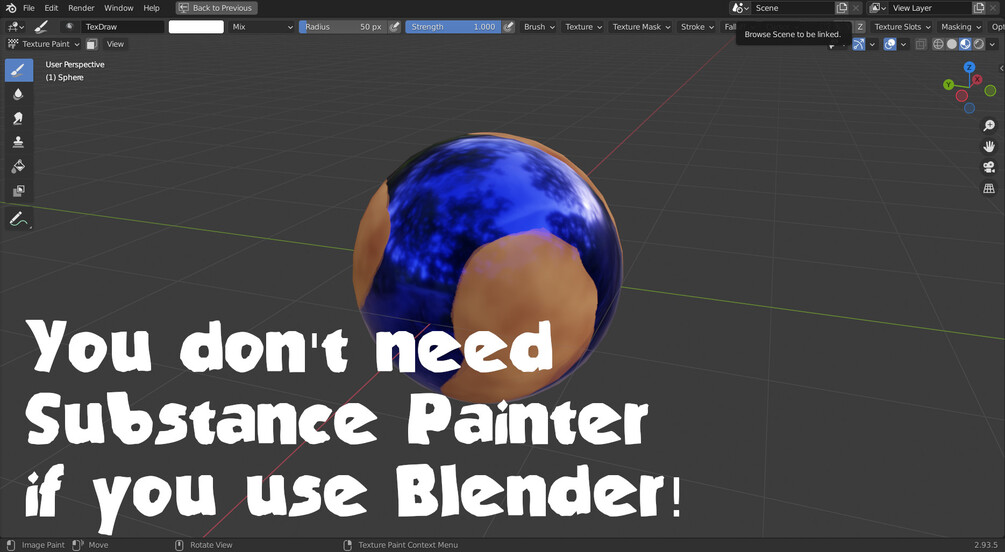1005x552 pixels.
Task: Open the editor type dropdown
Action: pyautogui.click(x=15, y=27)
